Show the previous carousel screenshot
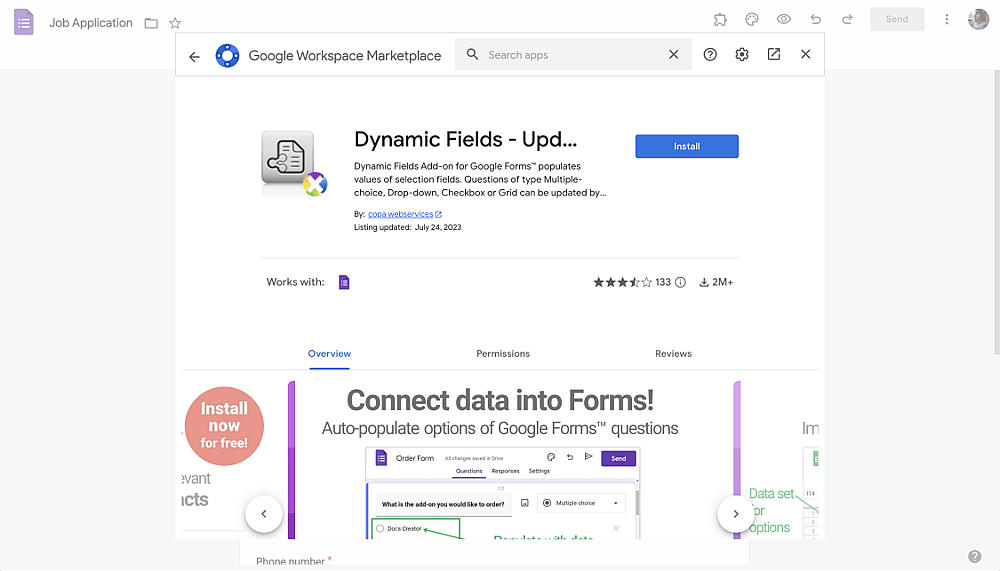This screenshot has width=1000, height=571. (263, 514)
